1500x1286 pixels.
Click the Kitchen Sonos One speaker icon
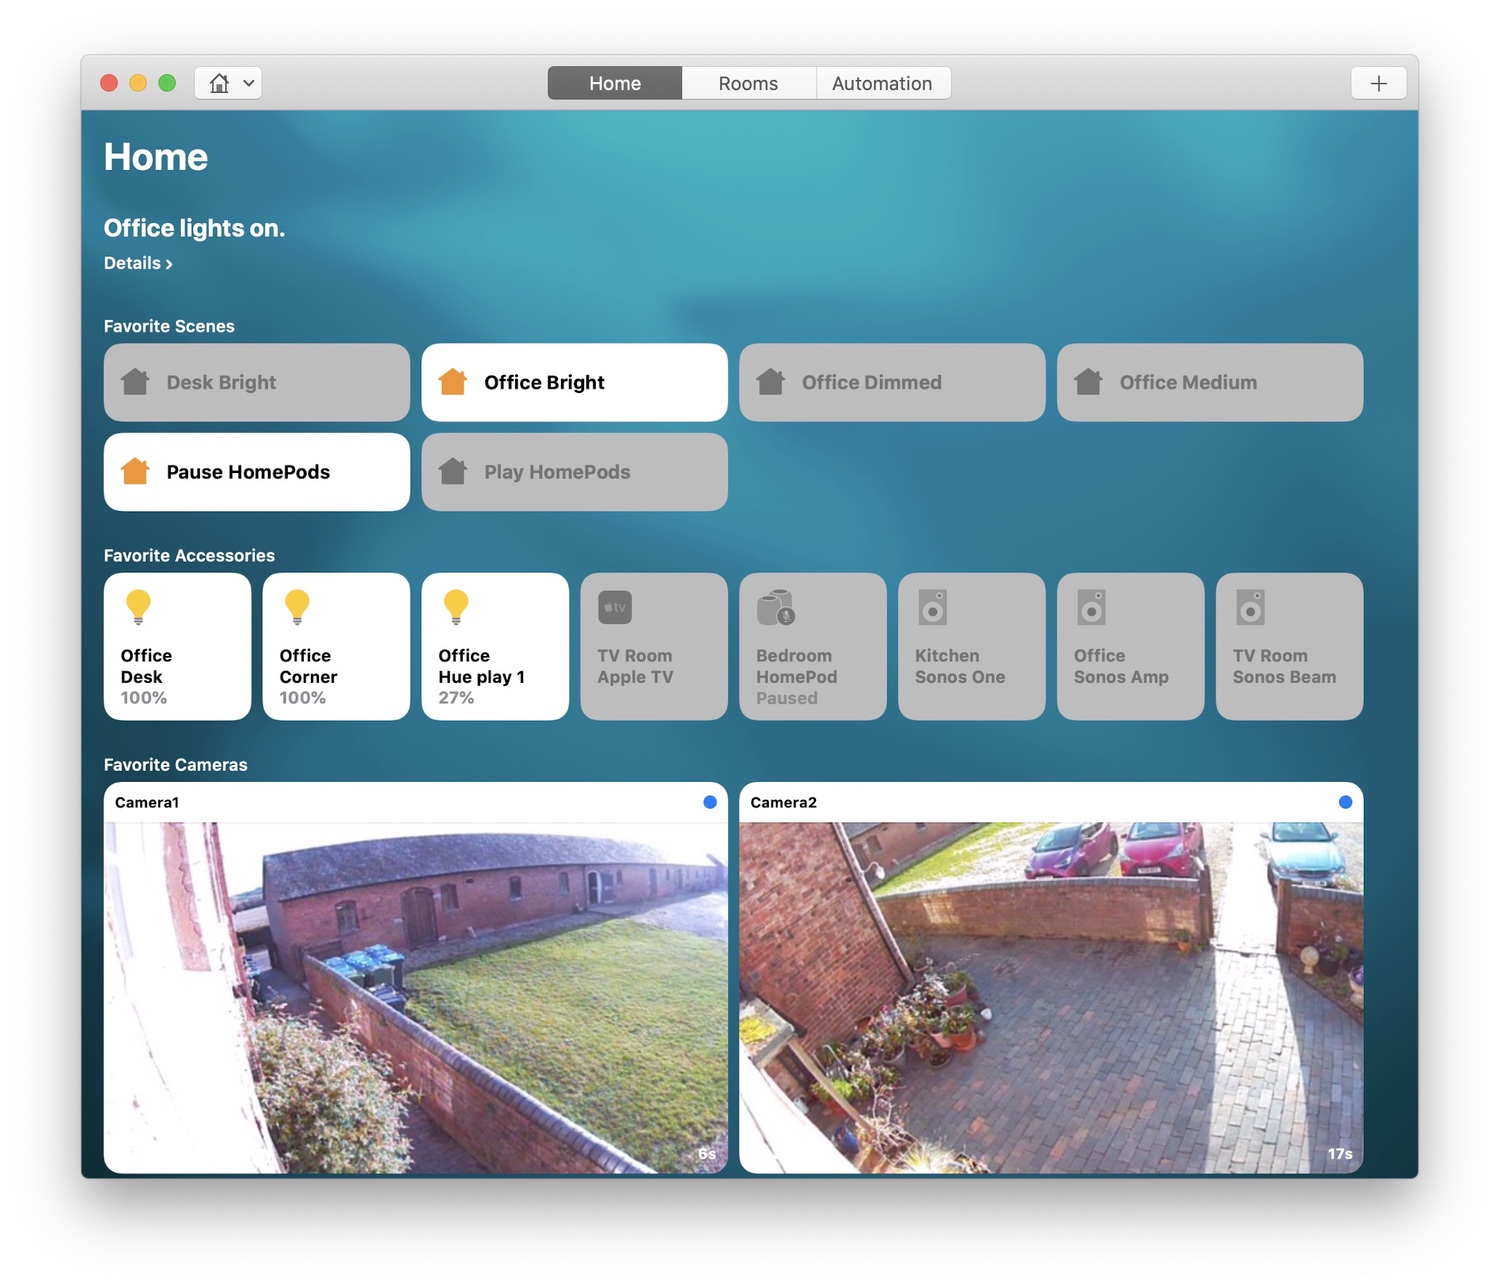point(933,607)
